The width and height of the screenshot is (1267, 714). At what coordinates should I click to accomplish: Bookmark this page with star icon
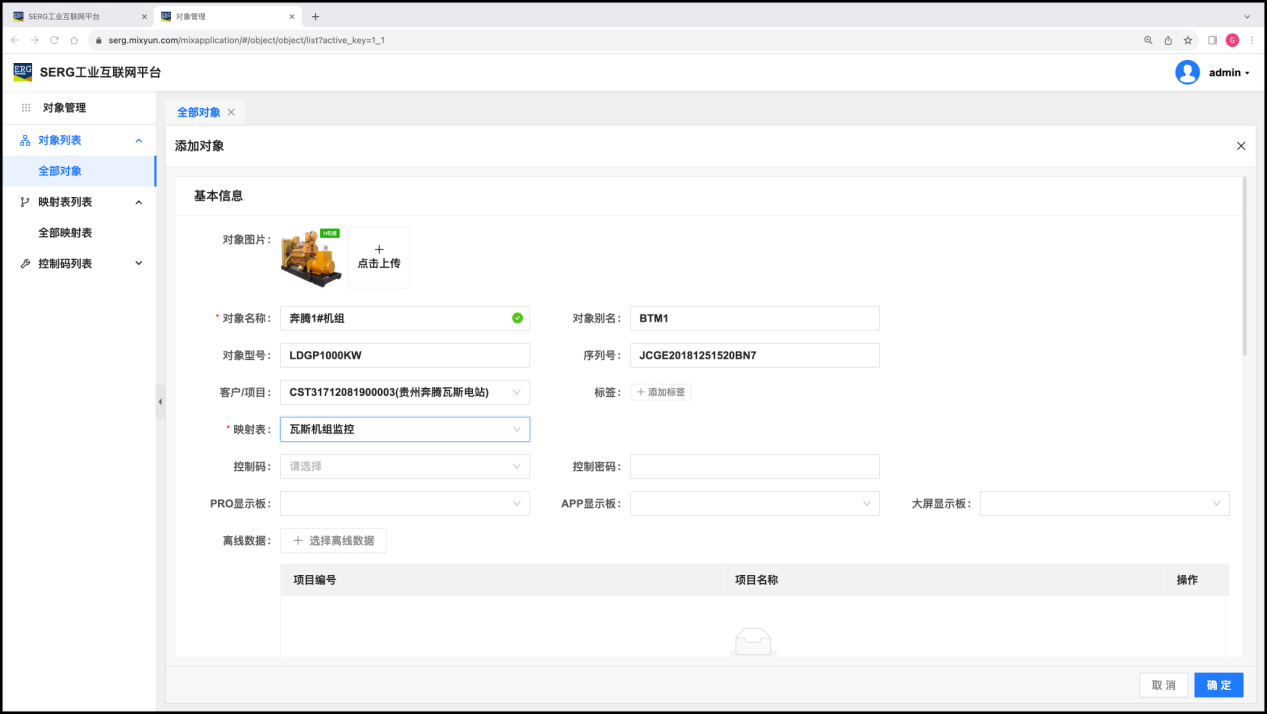(1188, 40)
